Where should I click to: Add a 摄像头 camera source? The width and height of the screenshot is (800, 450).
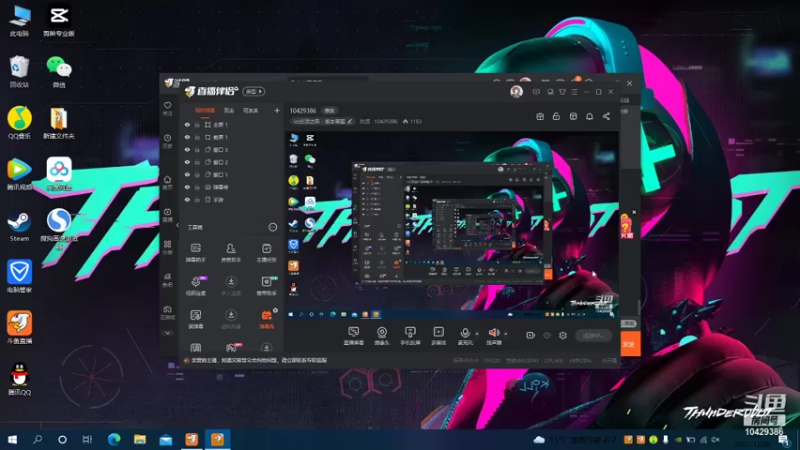[x=382, y=336]
